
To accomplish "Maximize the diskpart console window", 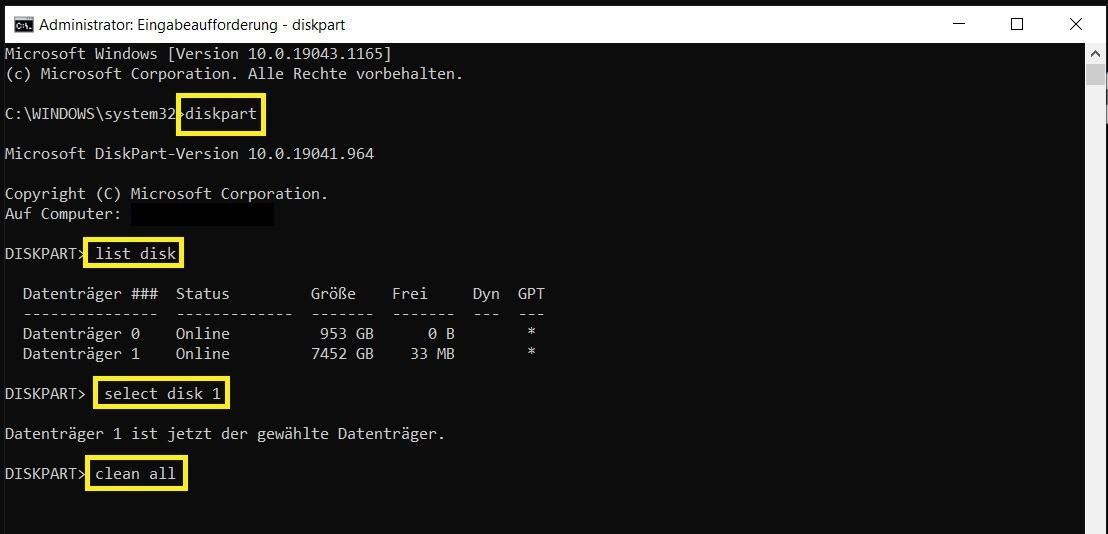I will point(1017,24).
